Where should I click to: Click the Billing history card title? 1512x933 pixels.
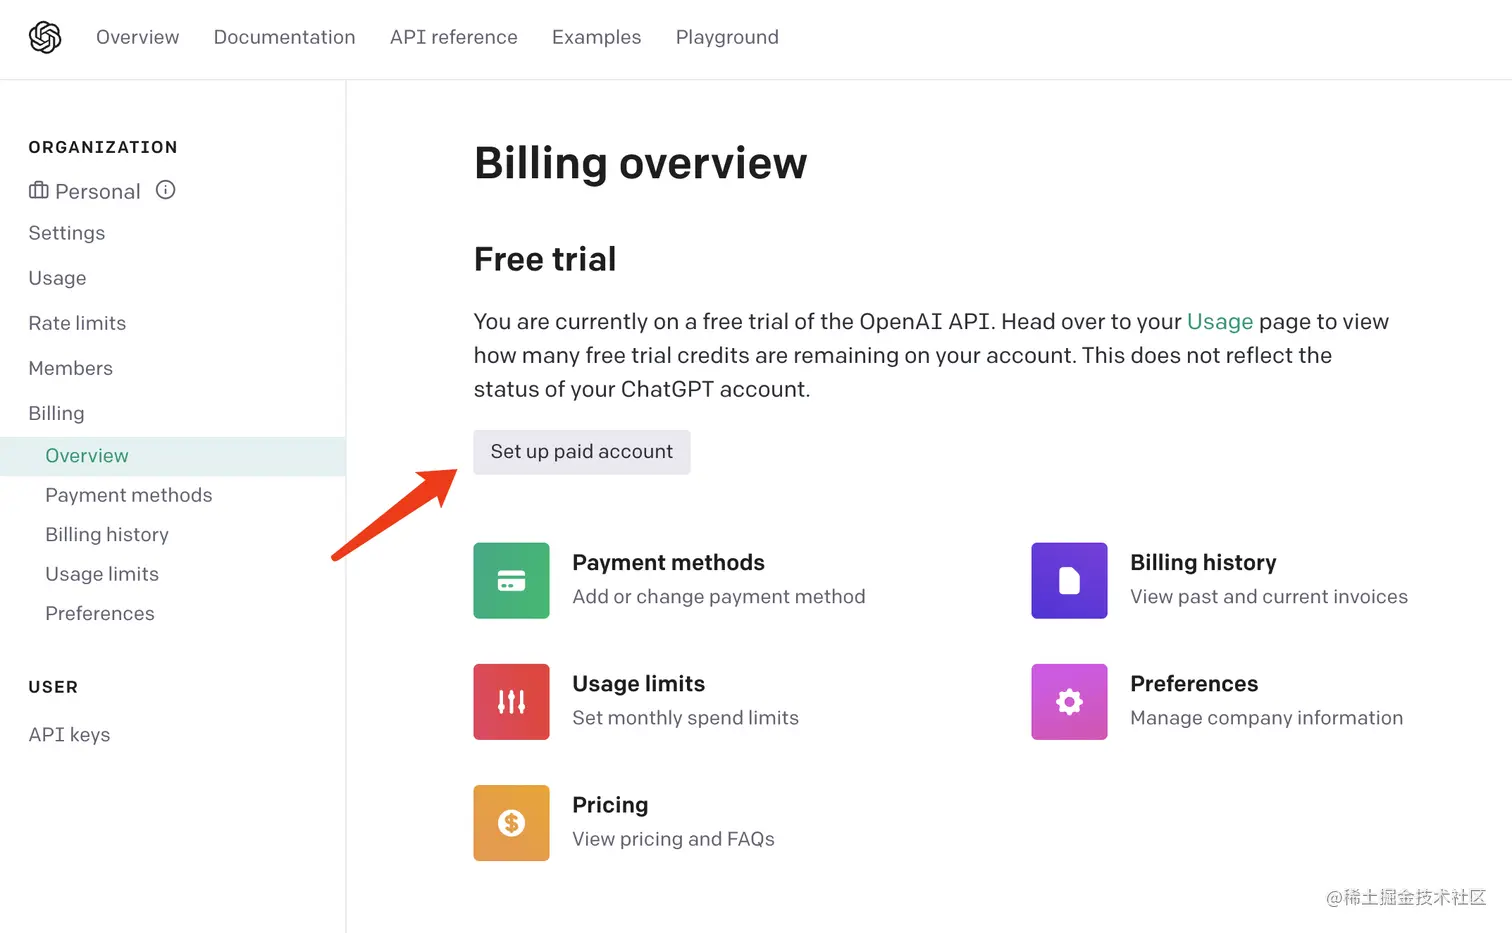1203,563
